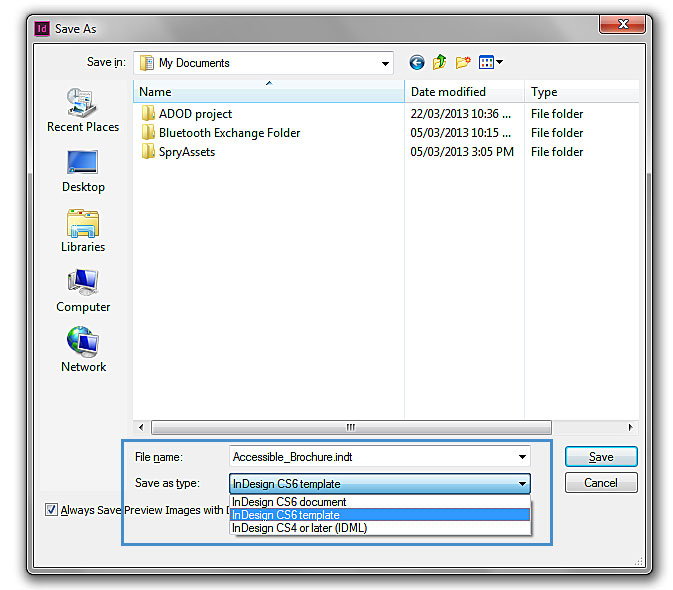This screenshot has height=590, width=673.
Task: Click the Back navigation arrow icon
Action: (417, 63)
